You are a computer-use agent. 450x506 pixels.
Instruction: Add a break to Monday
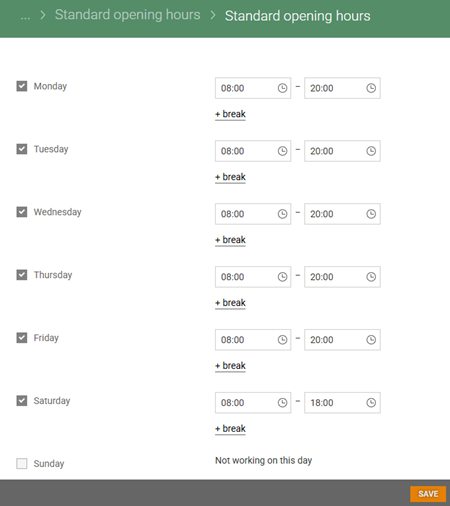click(230, 114)
